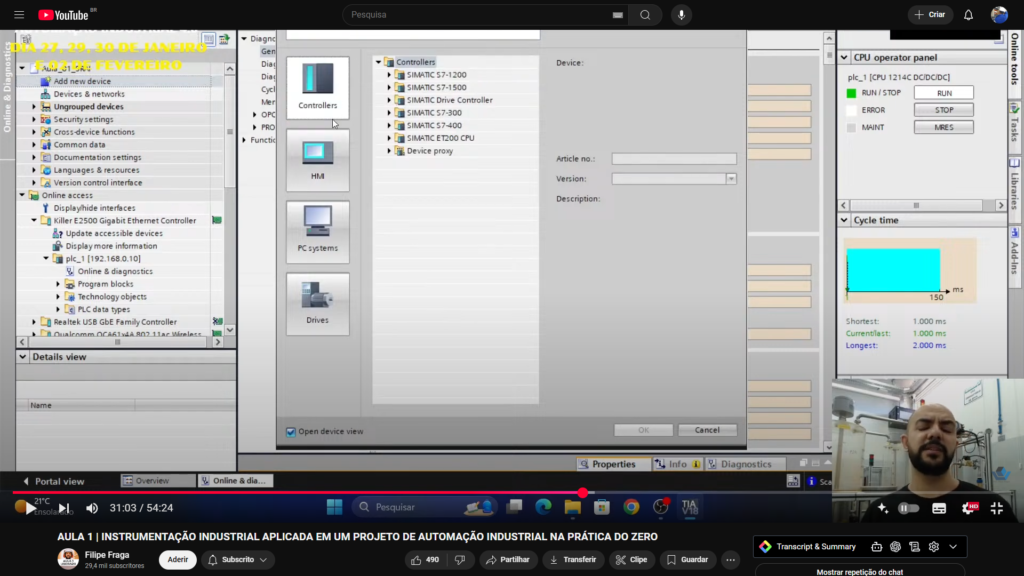
Task: Toggle the autoplay switch
Action: 908,508
